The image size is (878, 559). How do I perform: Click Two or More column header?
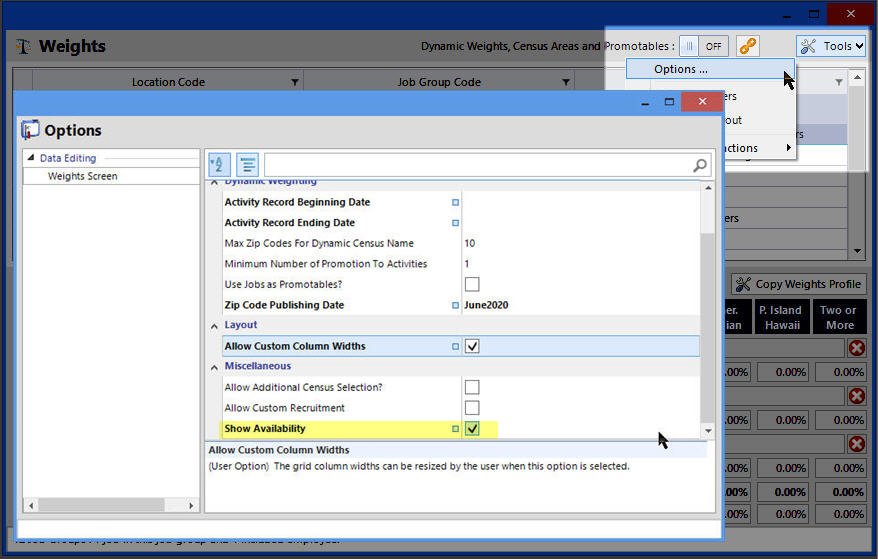click(840, 317)
